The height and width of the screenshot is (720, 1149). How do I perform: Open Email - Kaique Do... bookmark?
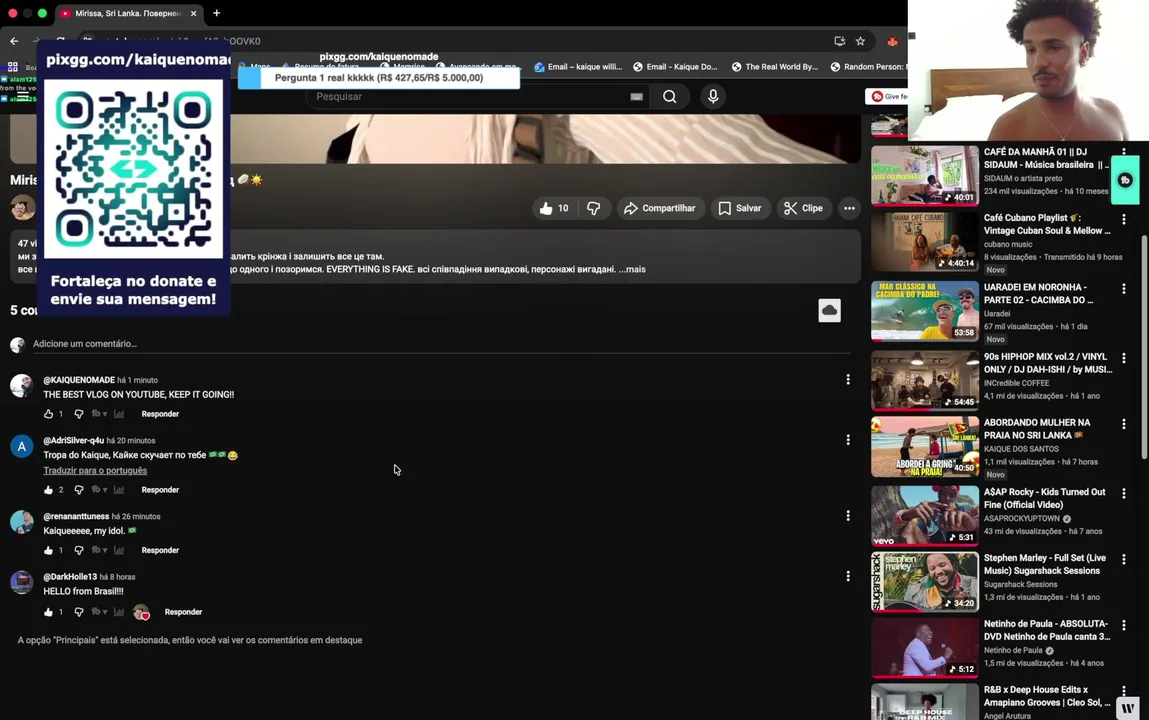[675, 67]
